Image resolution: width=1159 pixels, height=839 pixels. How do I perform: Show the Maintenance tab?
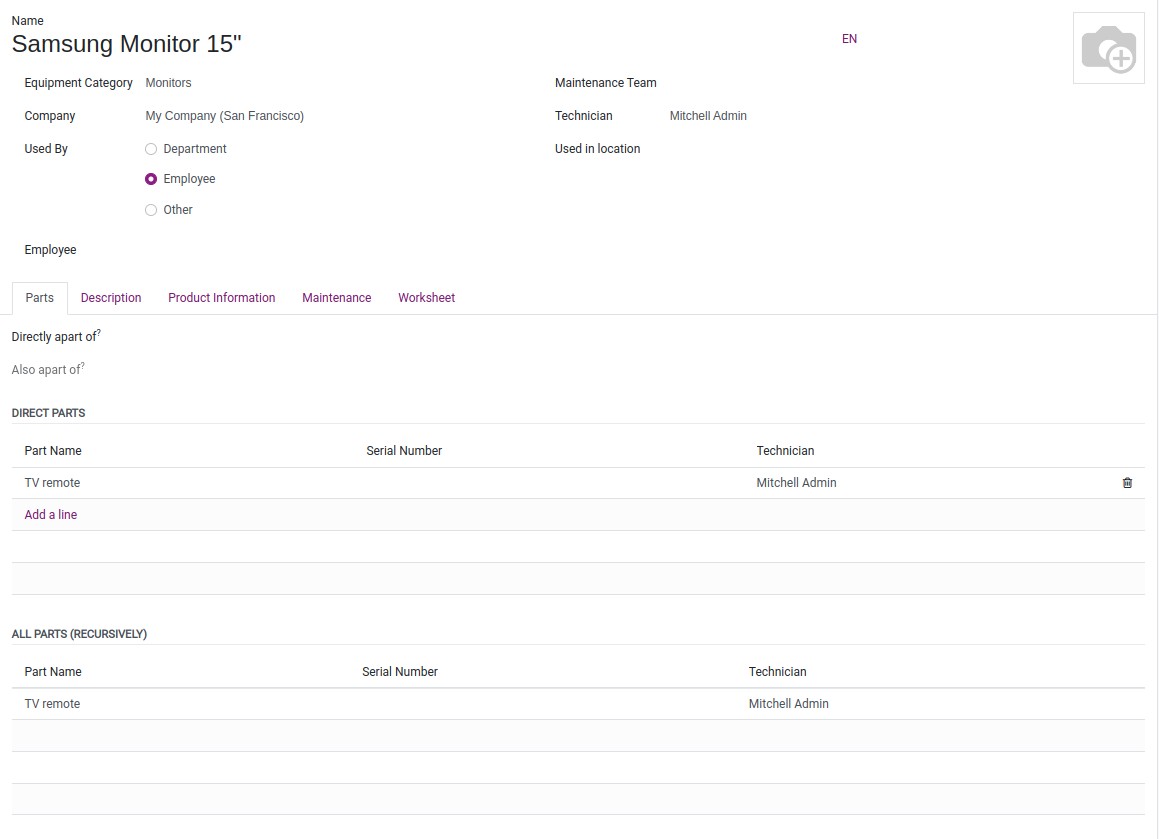(336, 298)
